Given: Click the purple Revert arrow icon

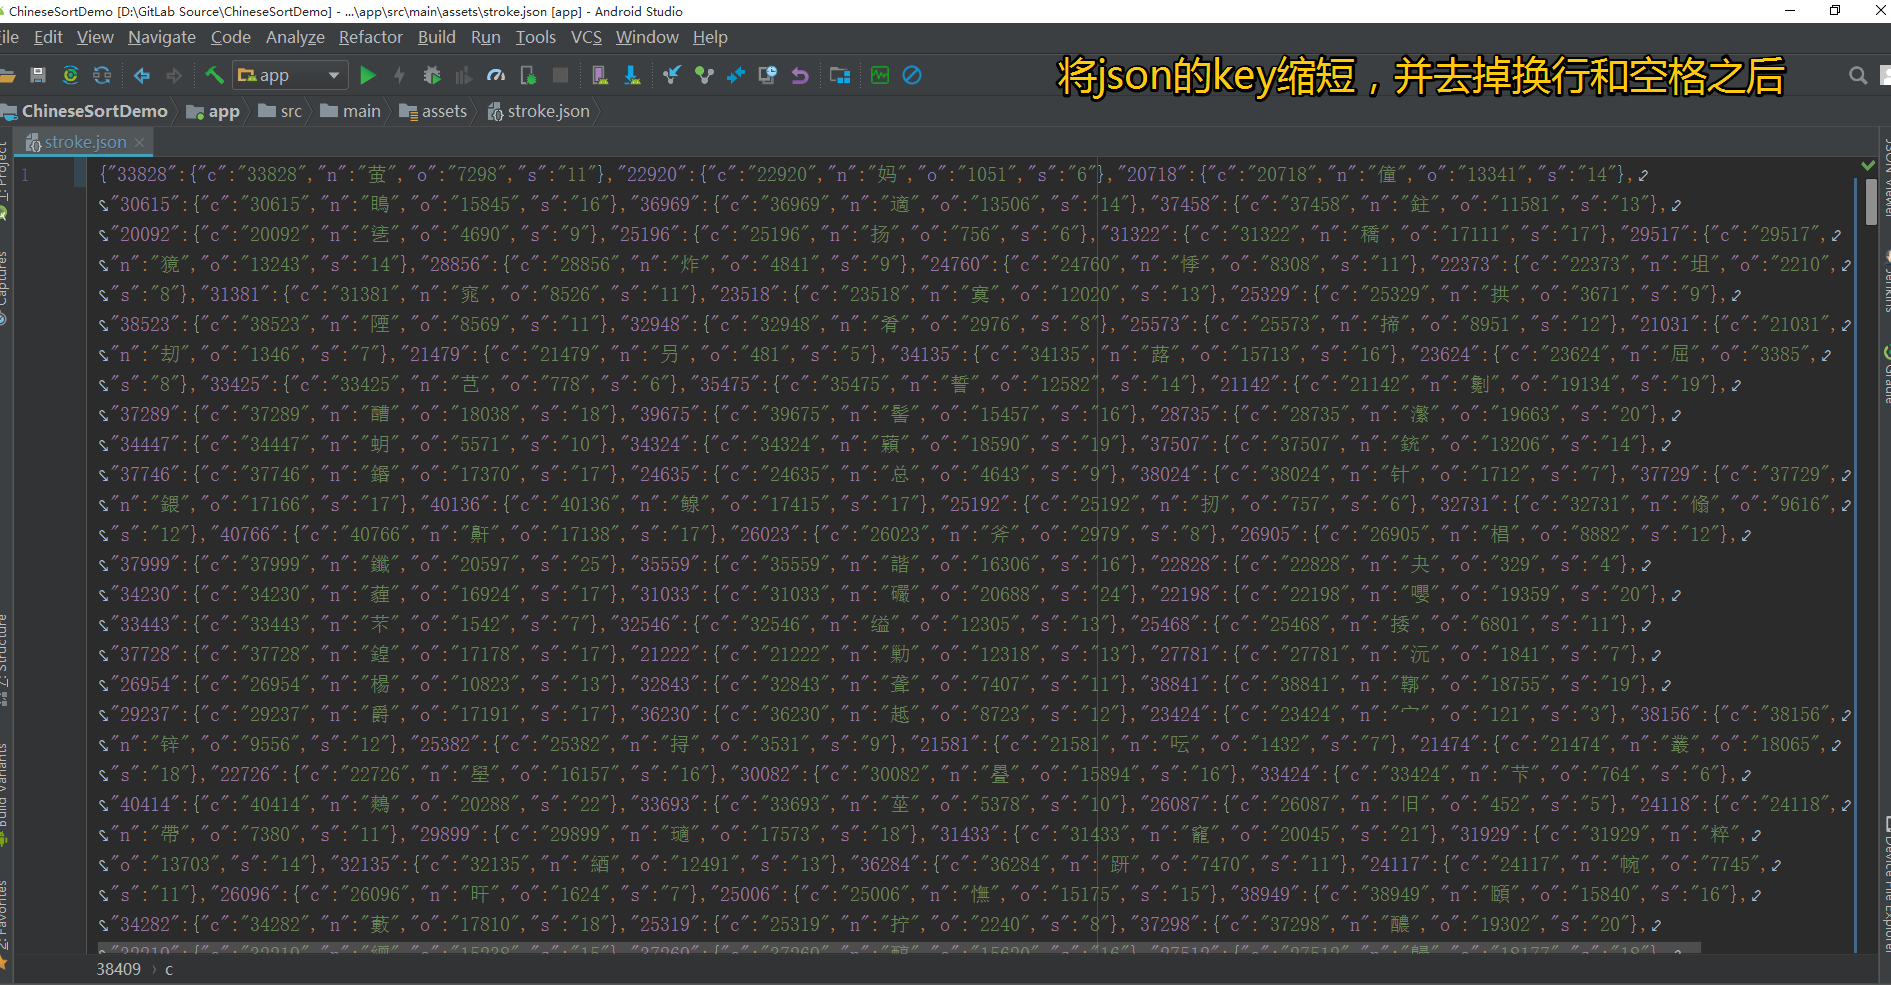Looking at the screenshot, I should [800, 75].
